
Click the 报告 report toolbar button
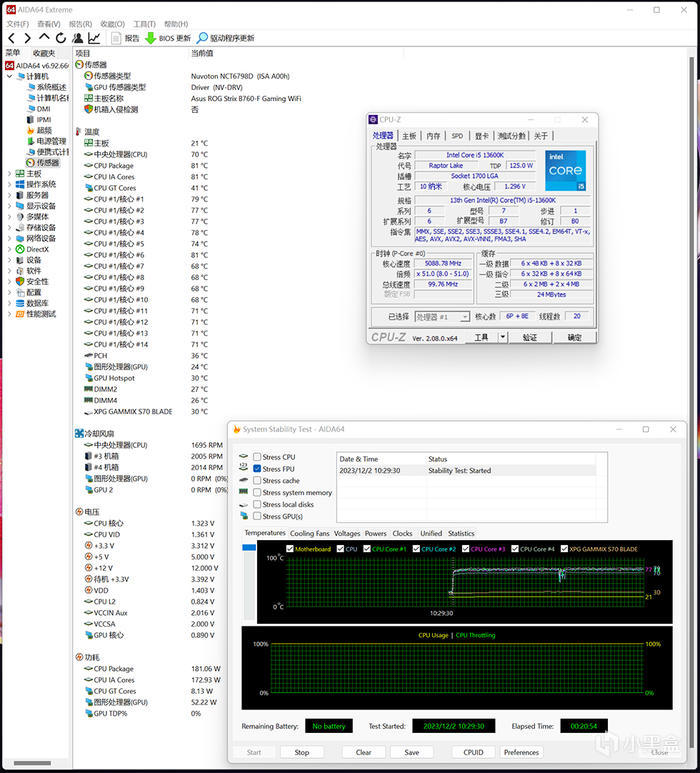click(x=125, y=38)
